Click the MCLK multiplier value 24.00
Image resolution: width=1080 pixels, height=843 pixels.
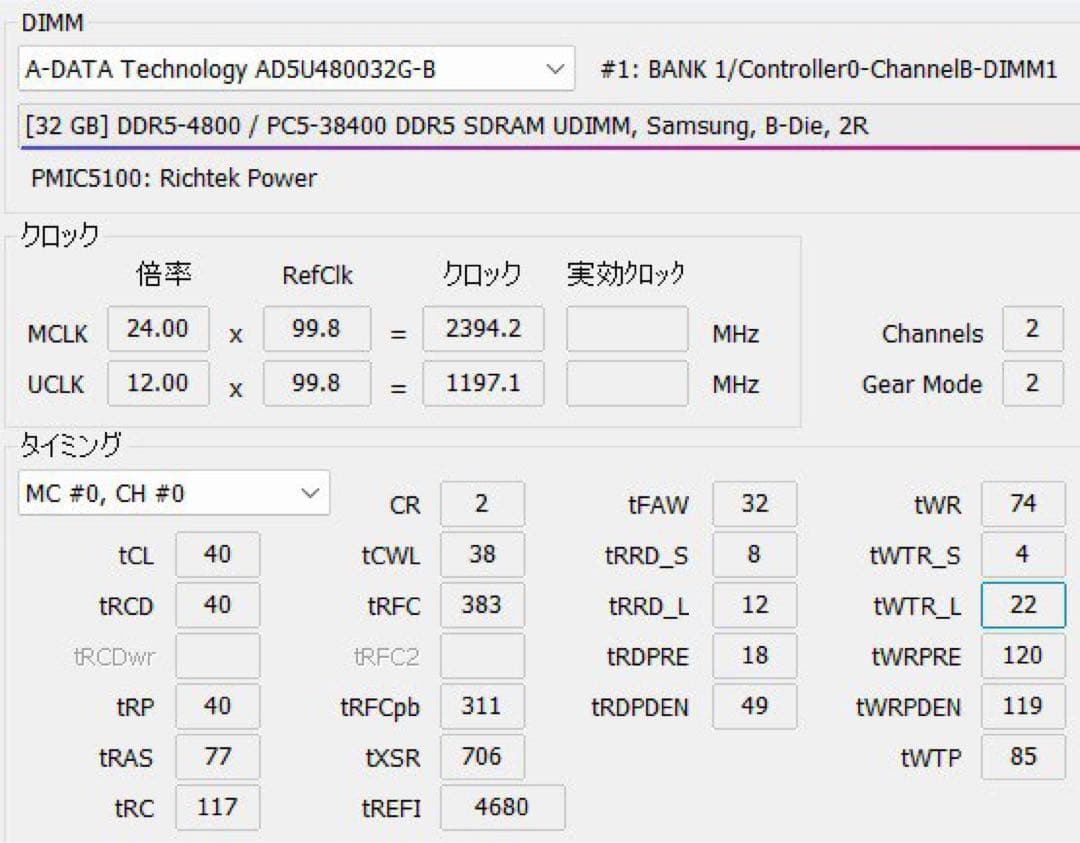pyautogui.click(x=158, y=328)
